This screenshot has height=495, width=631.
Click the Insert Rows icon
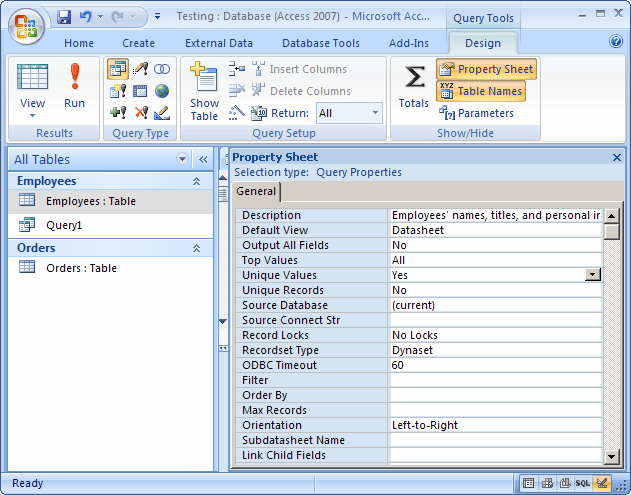(237, 69)
